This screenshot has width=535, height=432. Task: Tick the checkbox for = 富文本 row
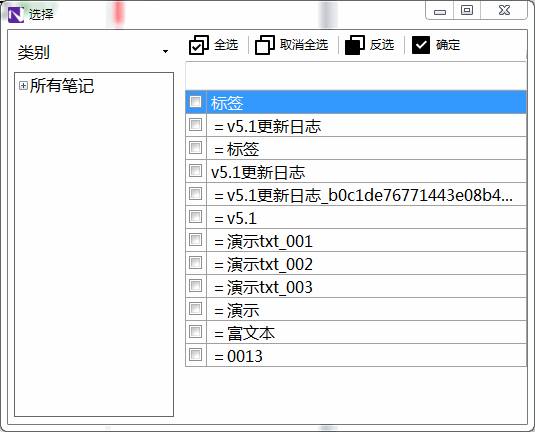196,332
